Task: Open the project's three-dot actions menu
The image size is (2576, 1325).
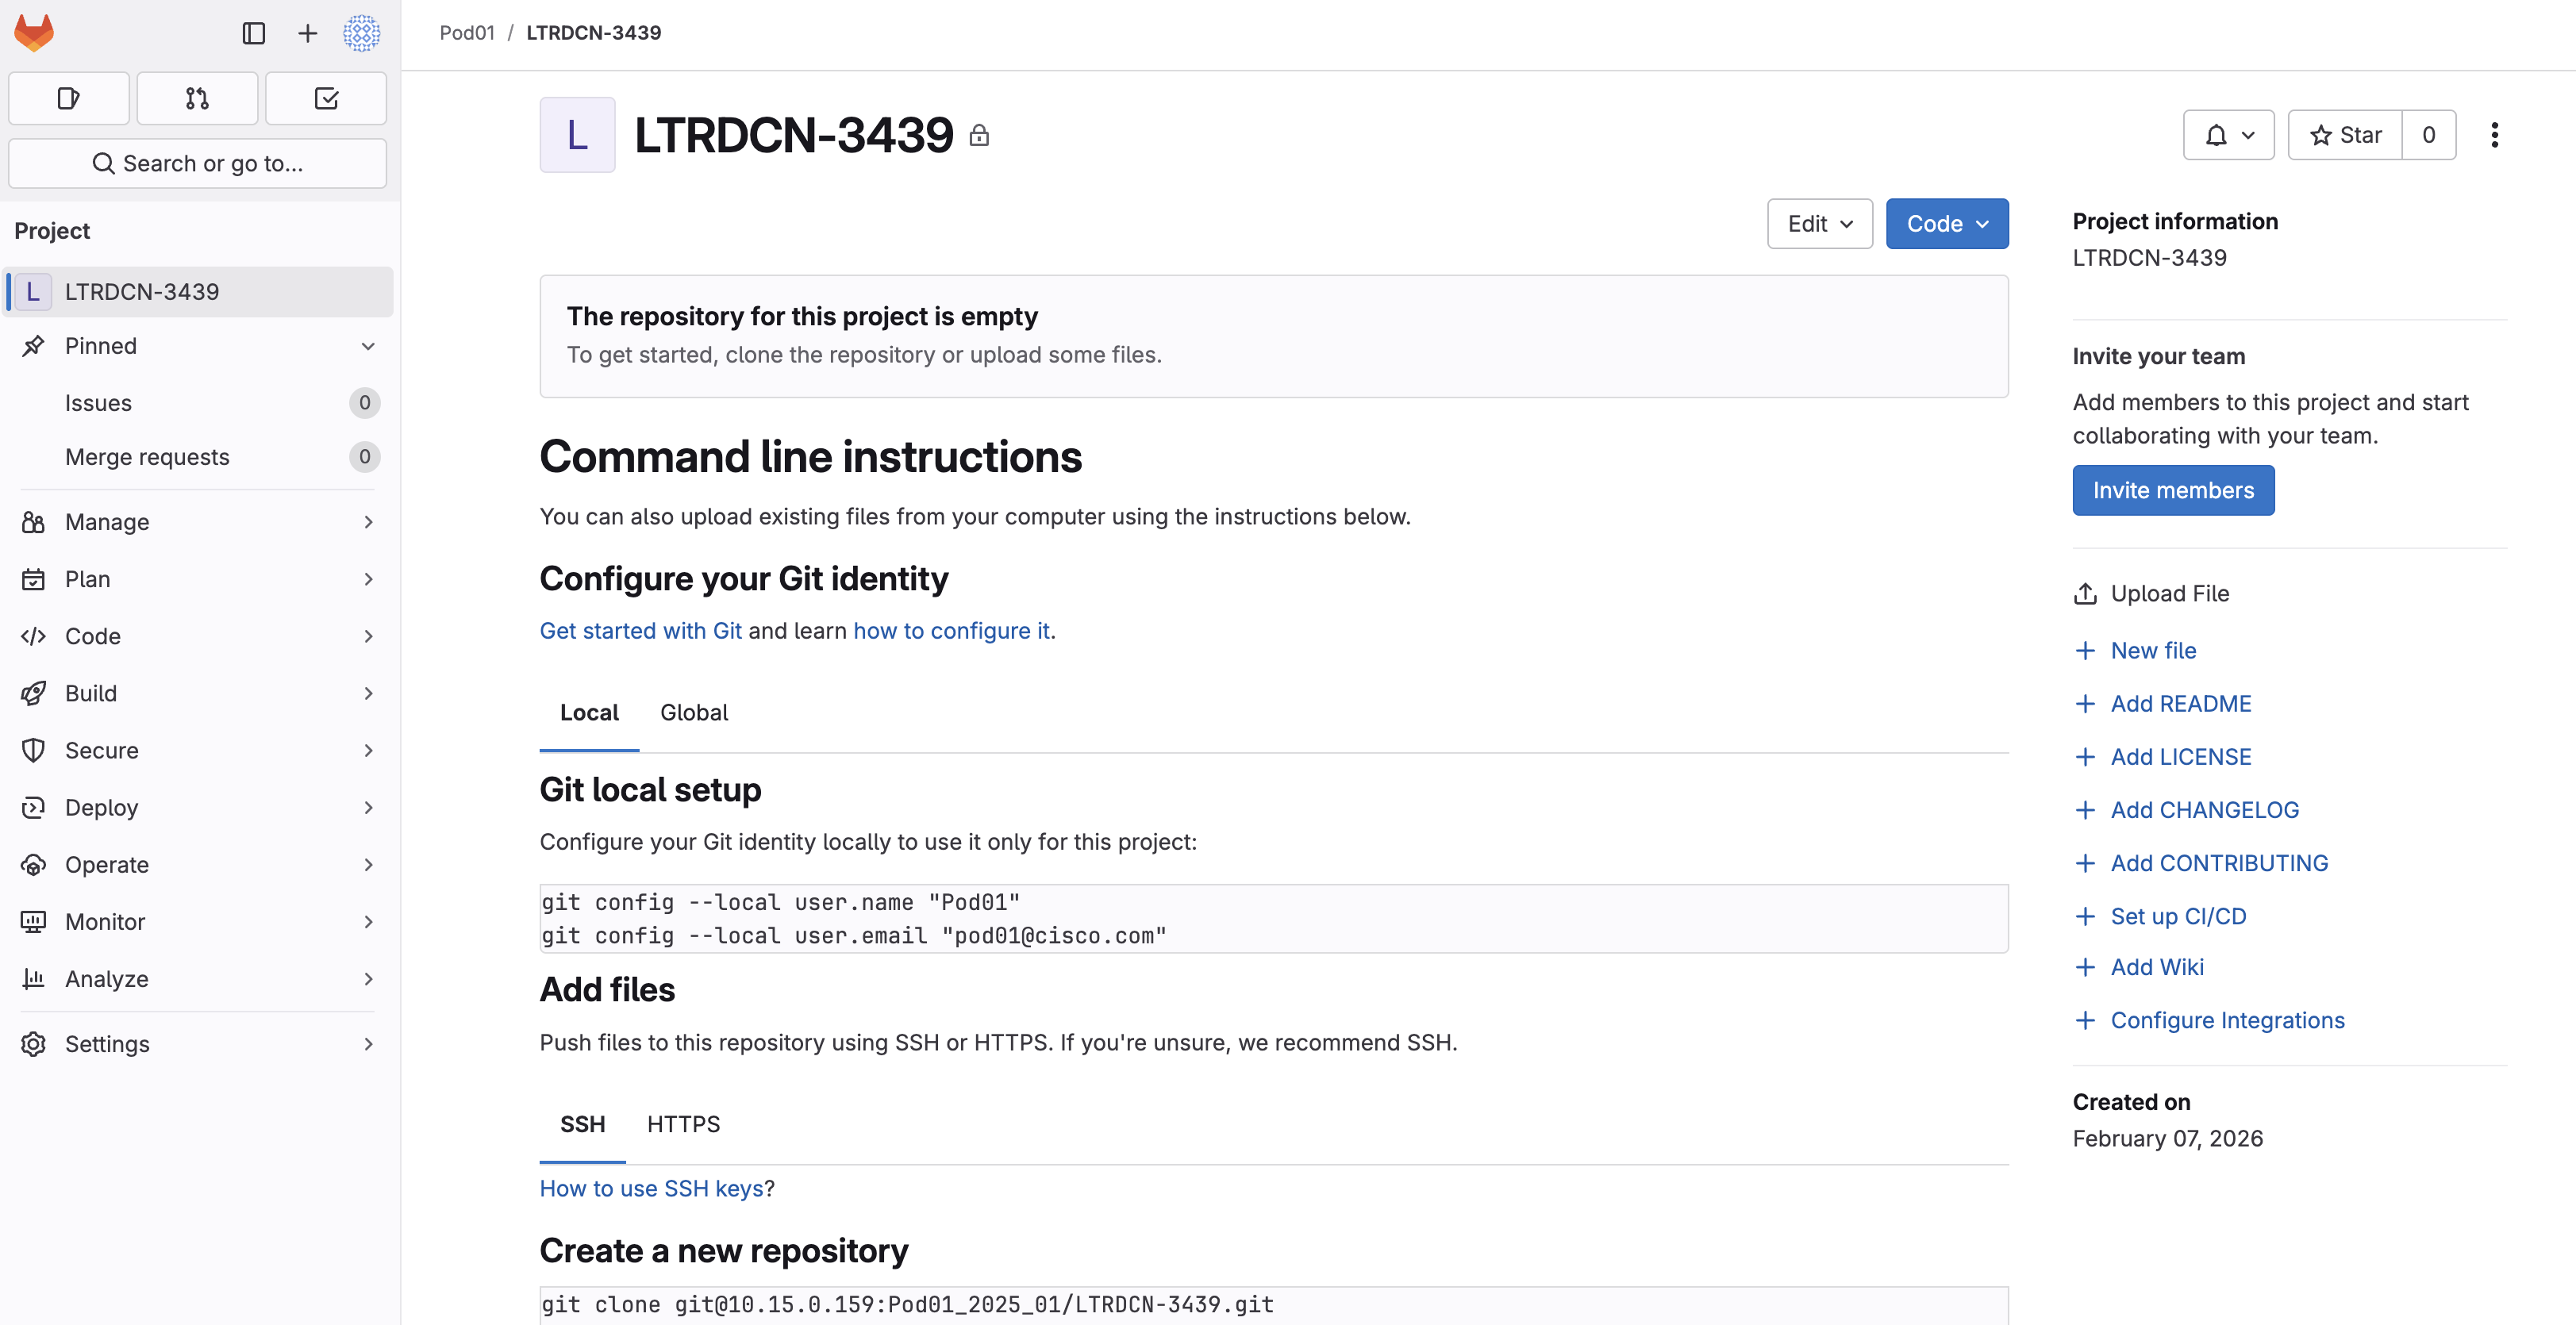Action: pyautogui.click(x=2494, y=135)
